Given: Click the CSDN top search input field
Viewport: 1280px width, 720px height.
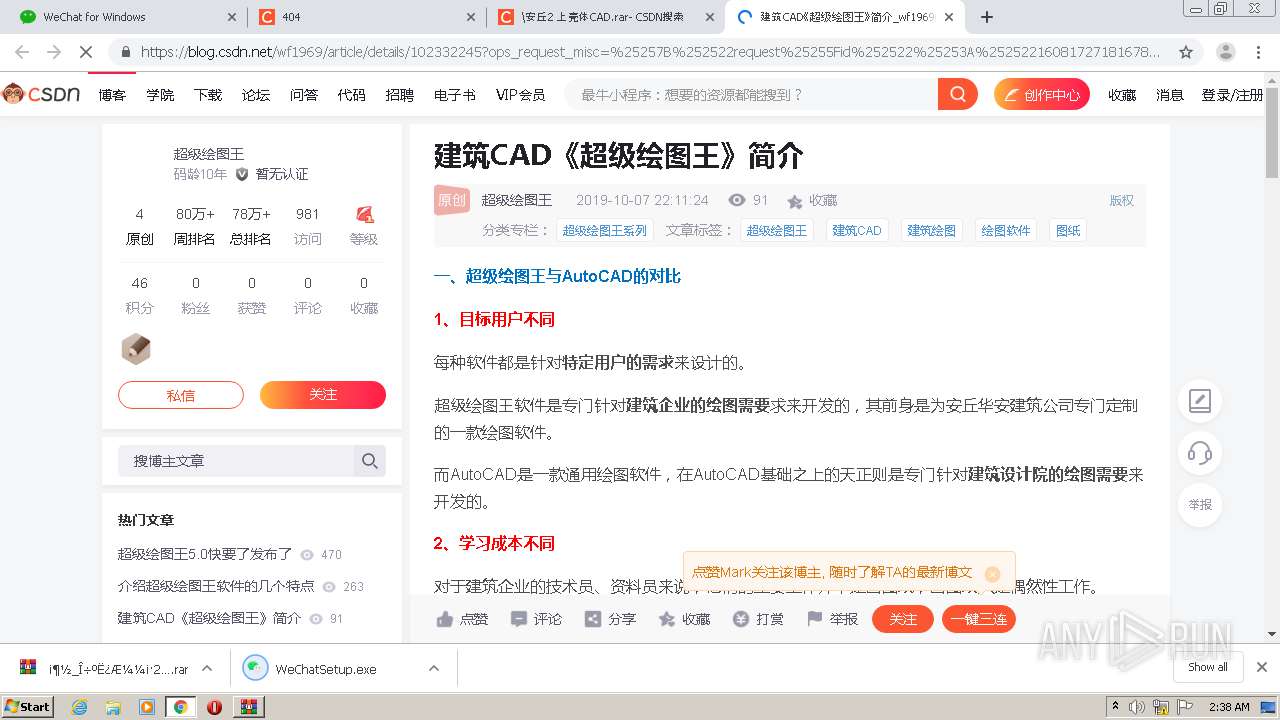Looking at the screenshot, I should click(752, 95).
